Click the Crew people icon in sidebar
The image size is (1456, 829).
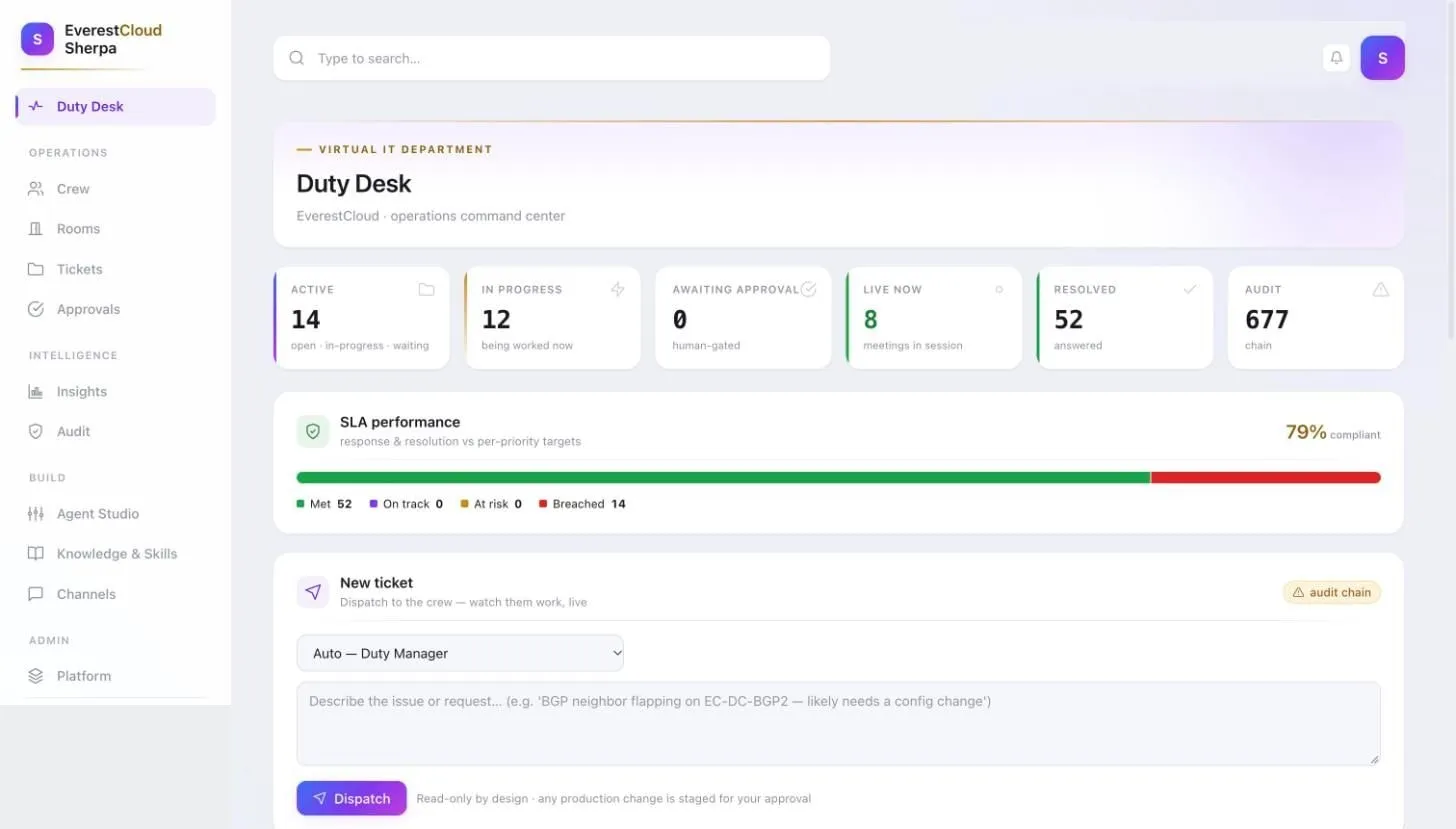[x=36, y=189]
